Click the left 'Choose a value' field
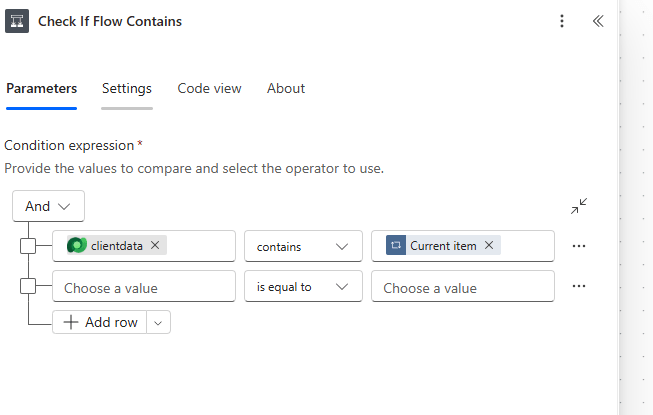 click(x=143, y=287)
